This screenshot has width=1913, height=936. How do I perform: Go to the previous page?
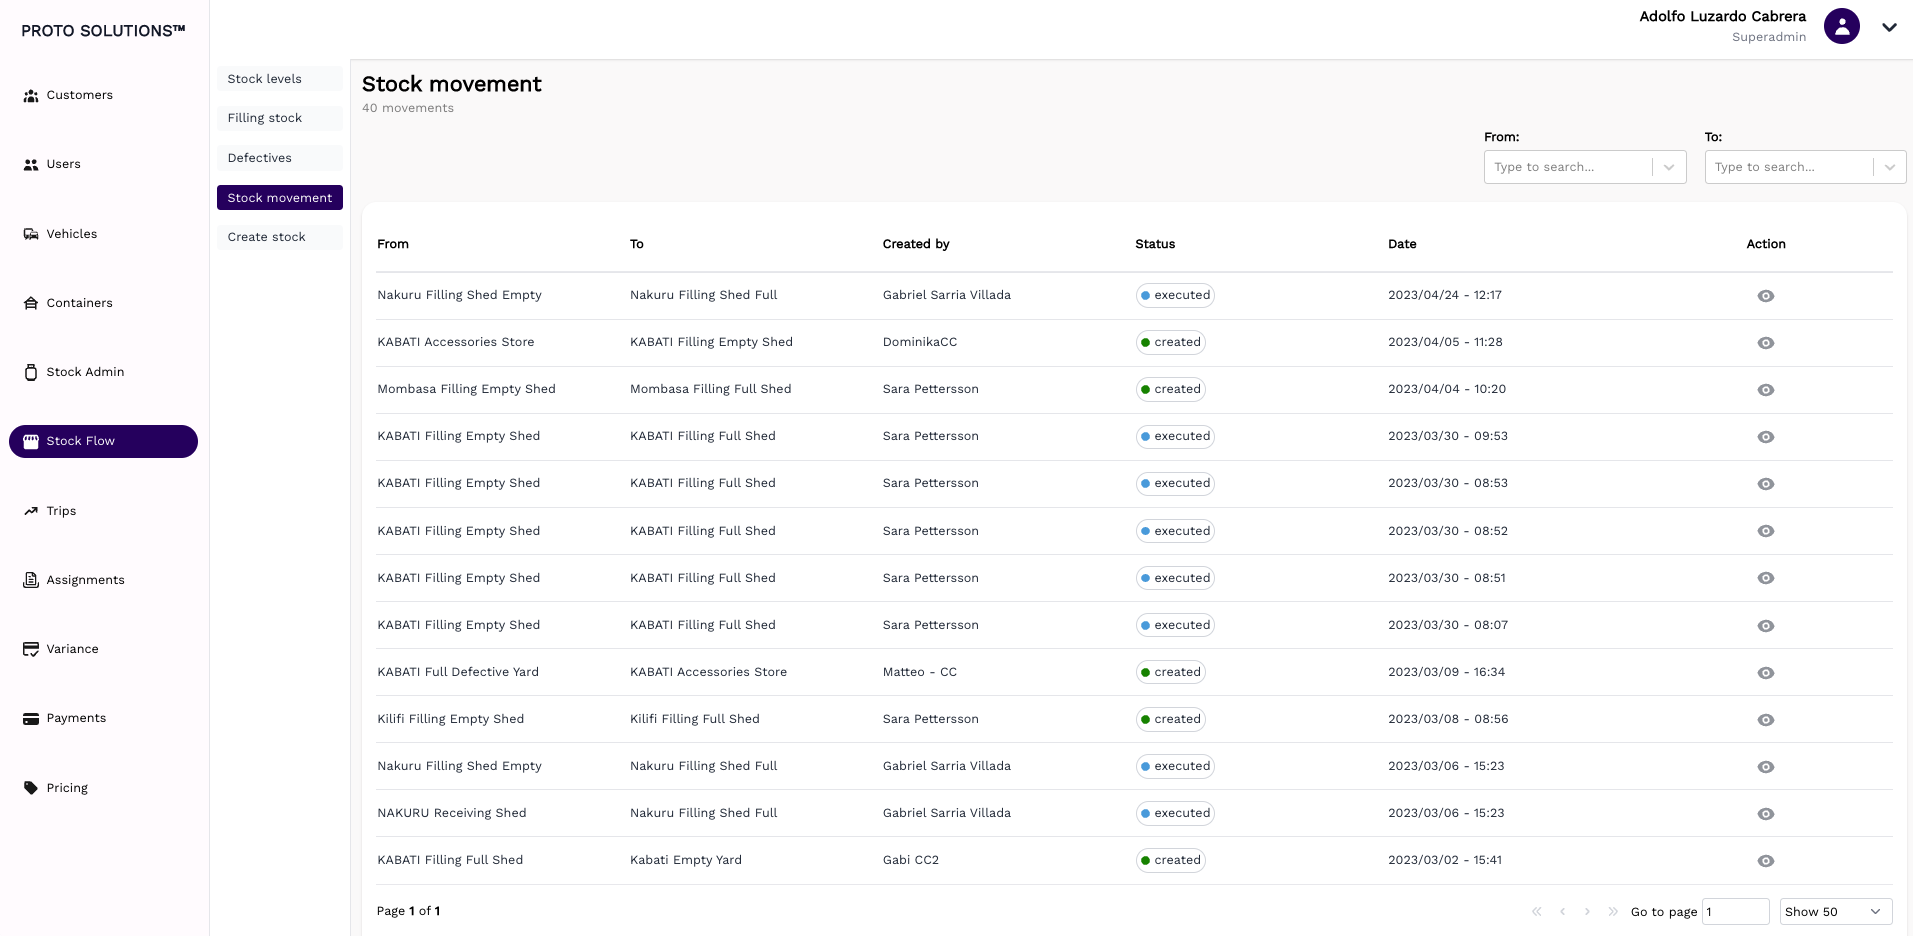1562,911
